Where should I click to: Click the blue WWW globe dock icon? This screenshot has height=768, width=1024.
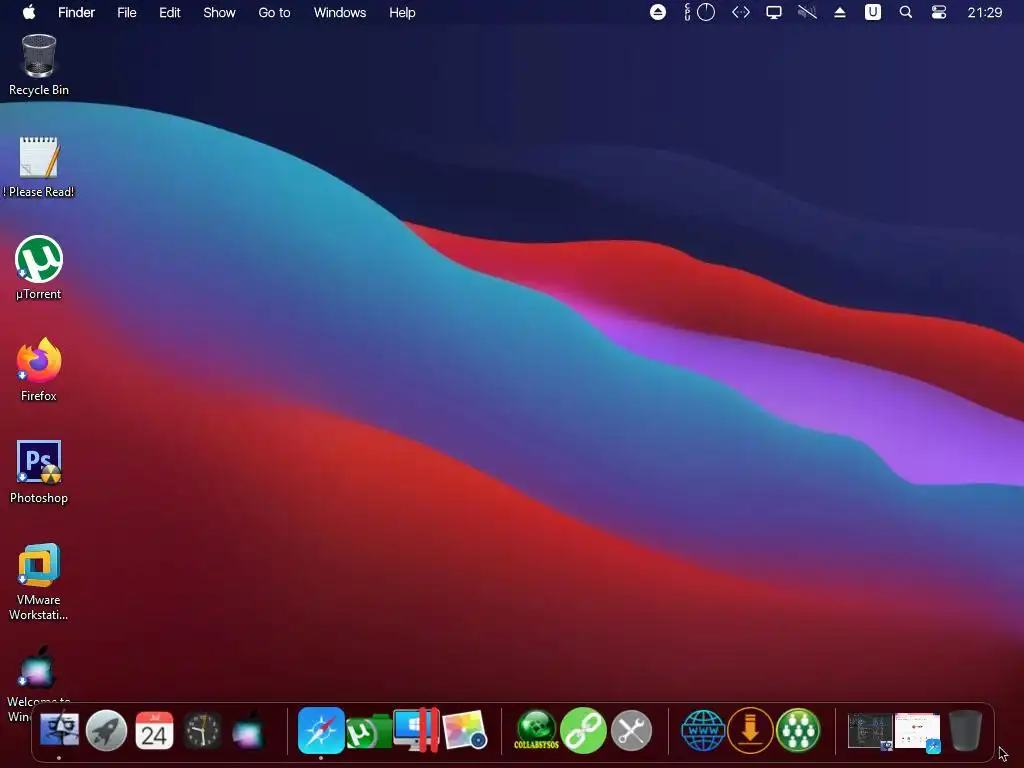point(703,730)
